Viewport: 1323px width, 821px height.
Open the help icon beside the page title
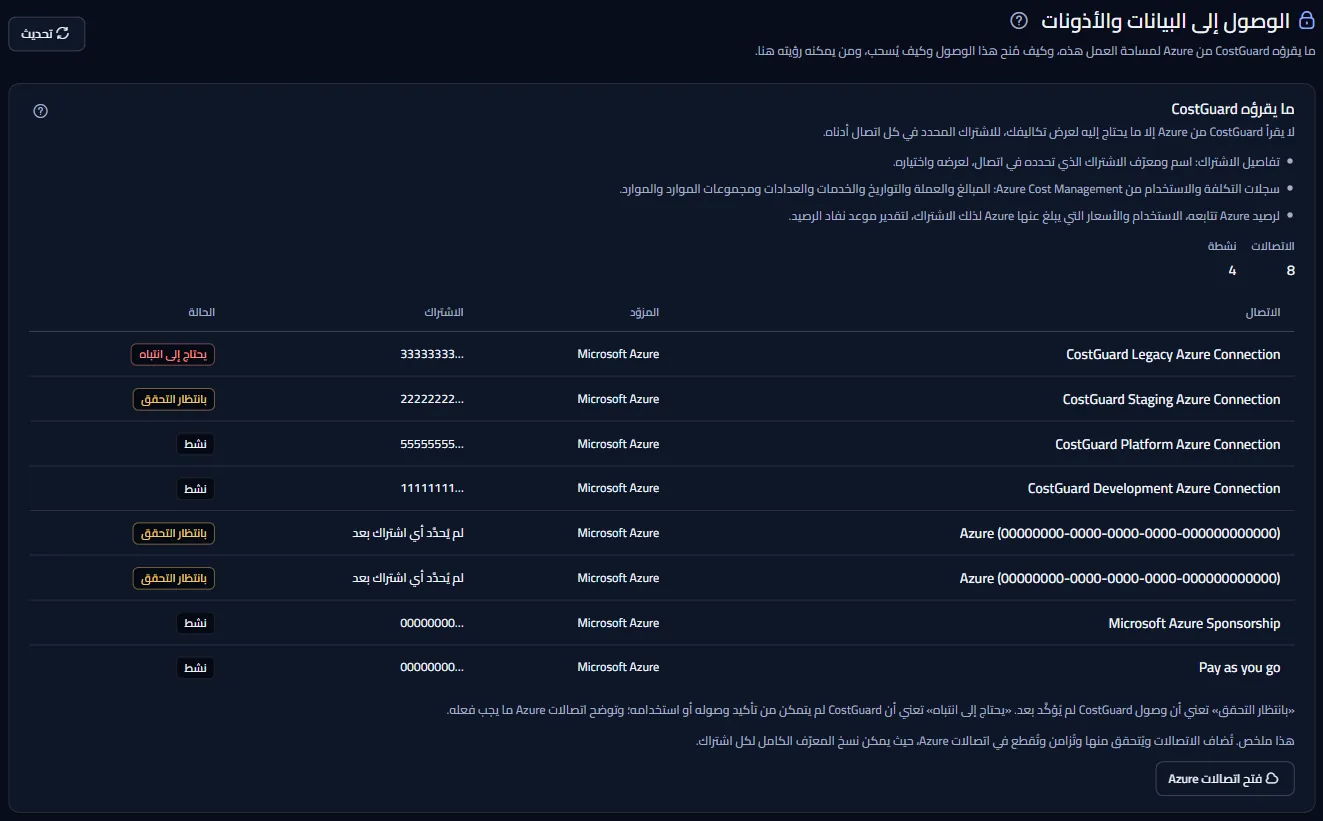click(x=1019, y=21)
